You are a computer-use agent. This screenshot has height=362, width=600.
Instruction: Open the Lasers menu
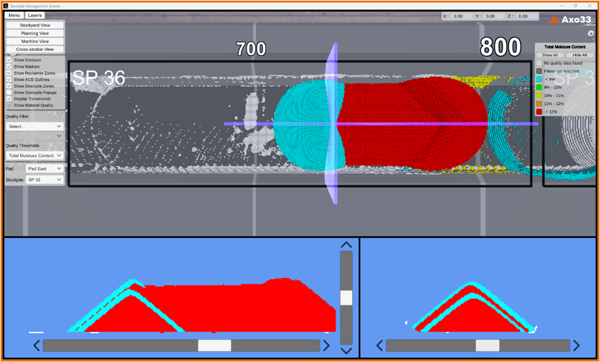click(35, 15)
